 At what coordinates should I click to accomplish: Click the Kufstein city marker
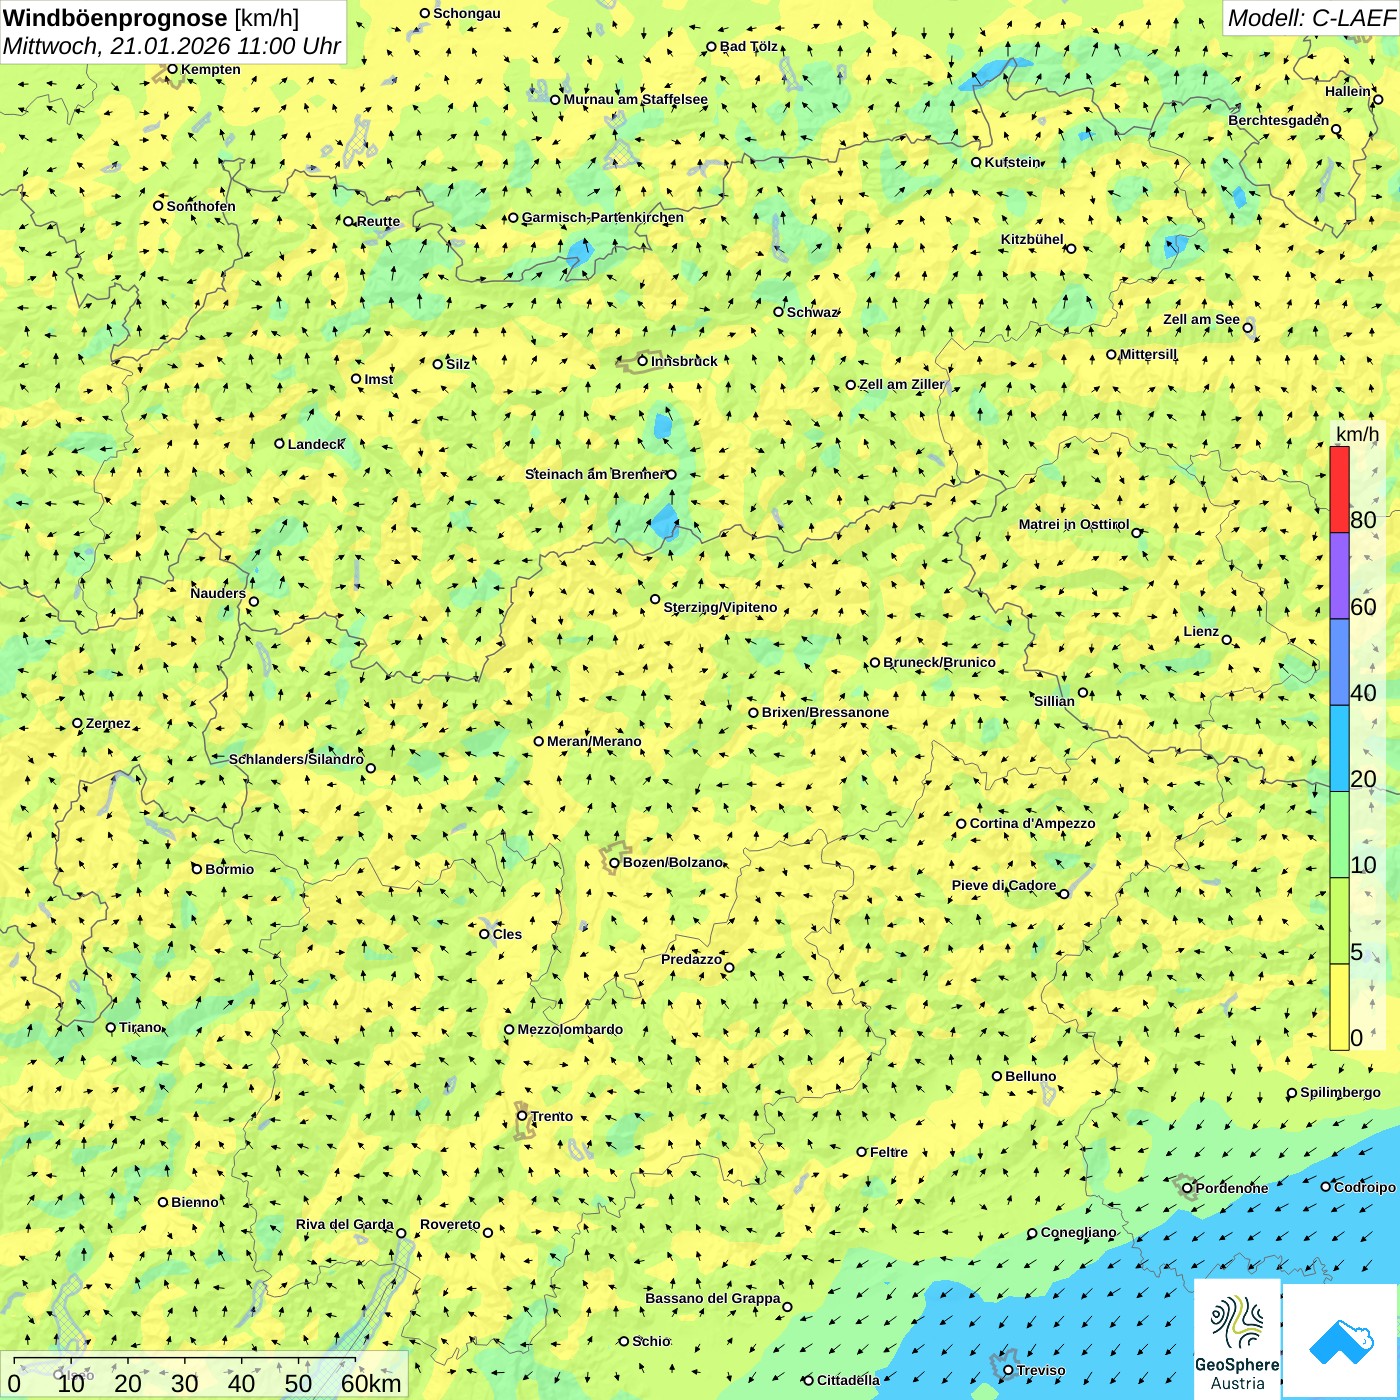coord(976,162)
